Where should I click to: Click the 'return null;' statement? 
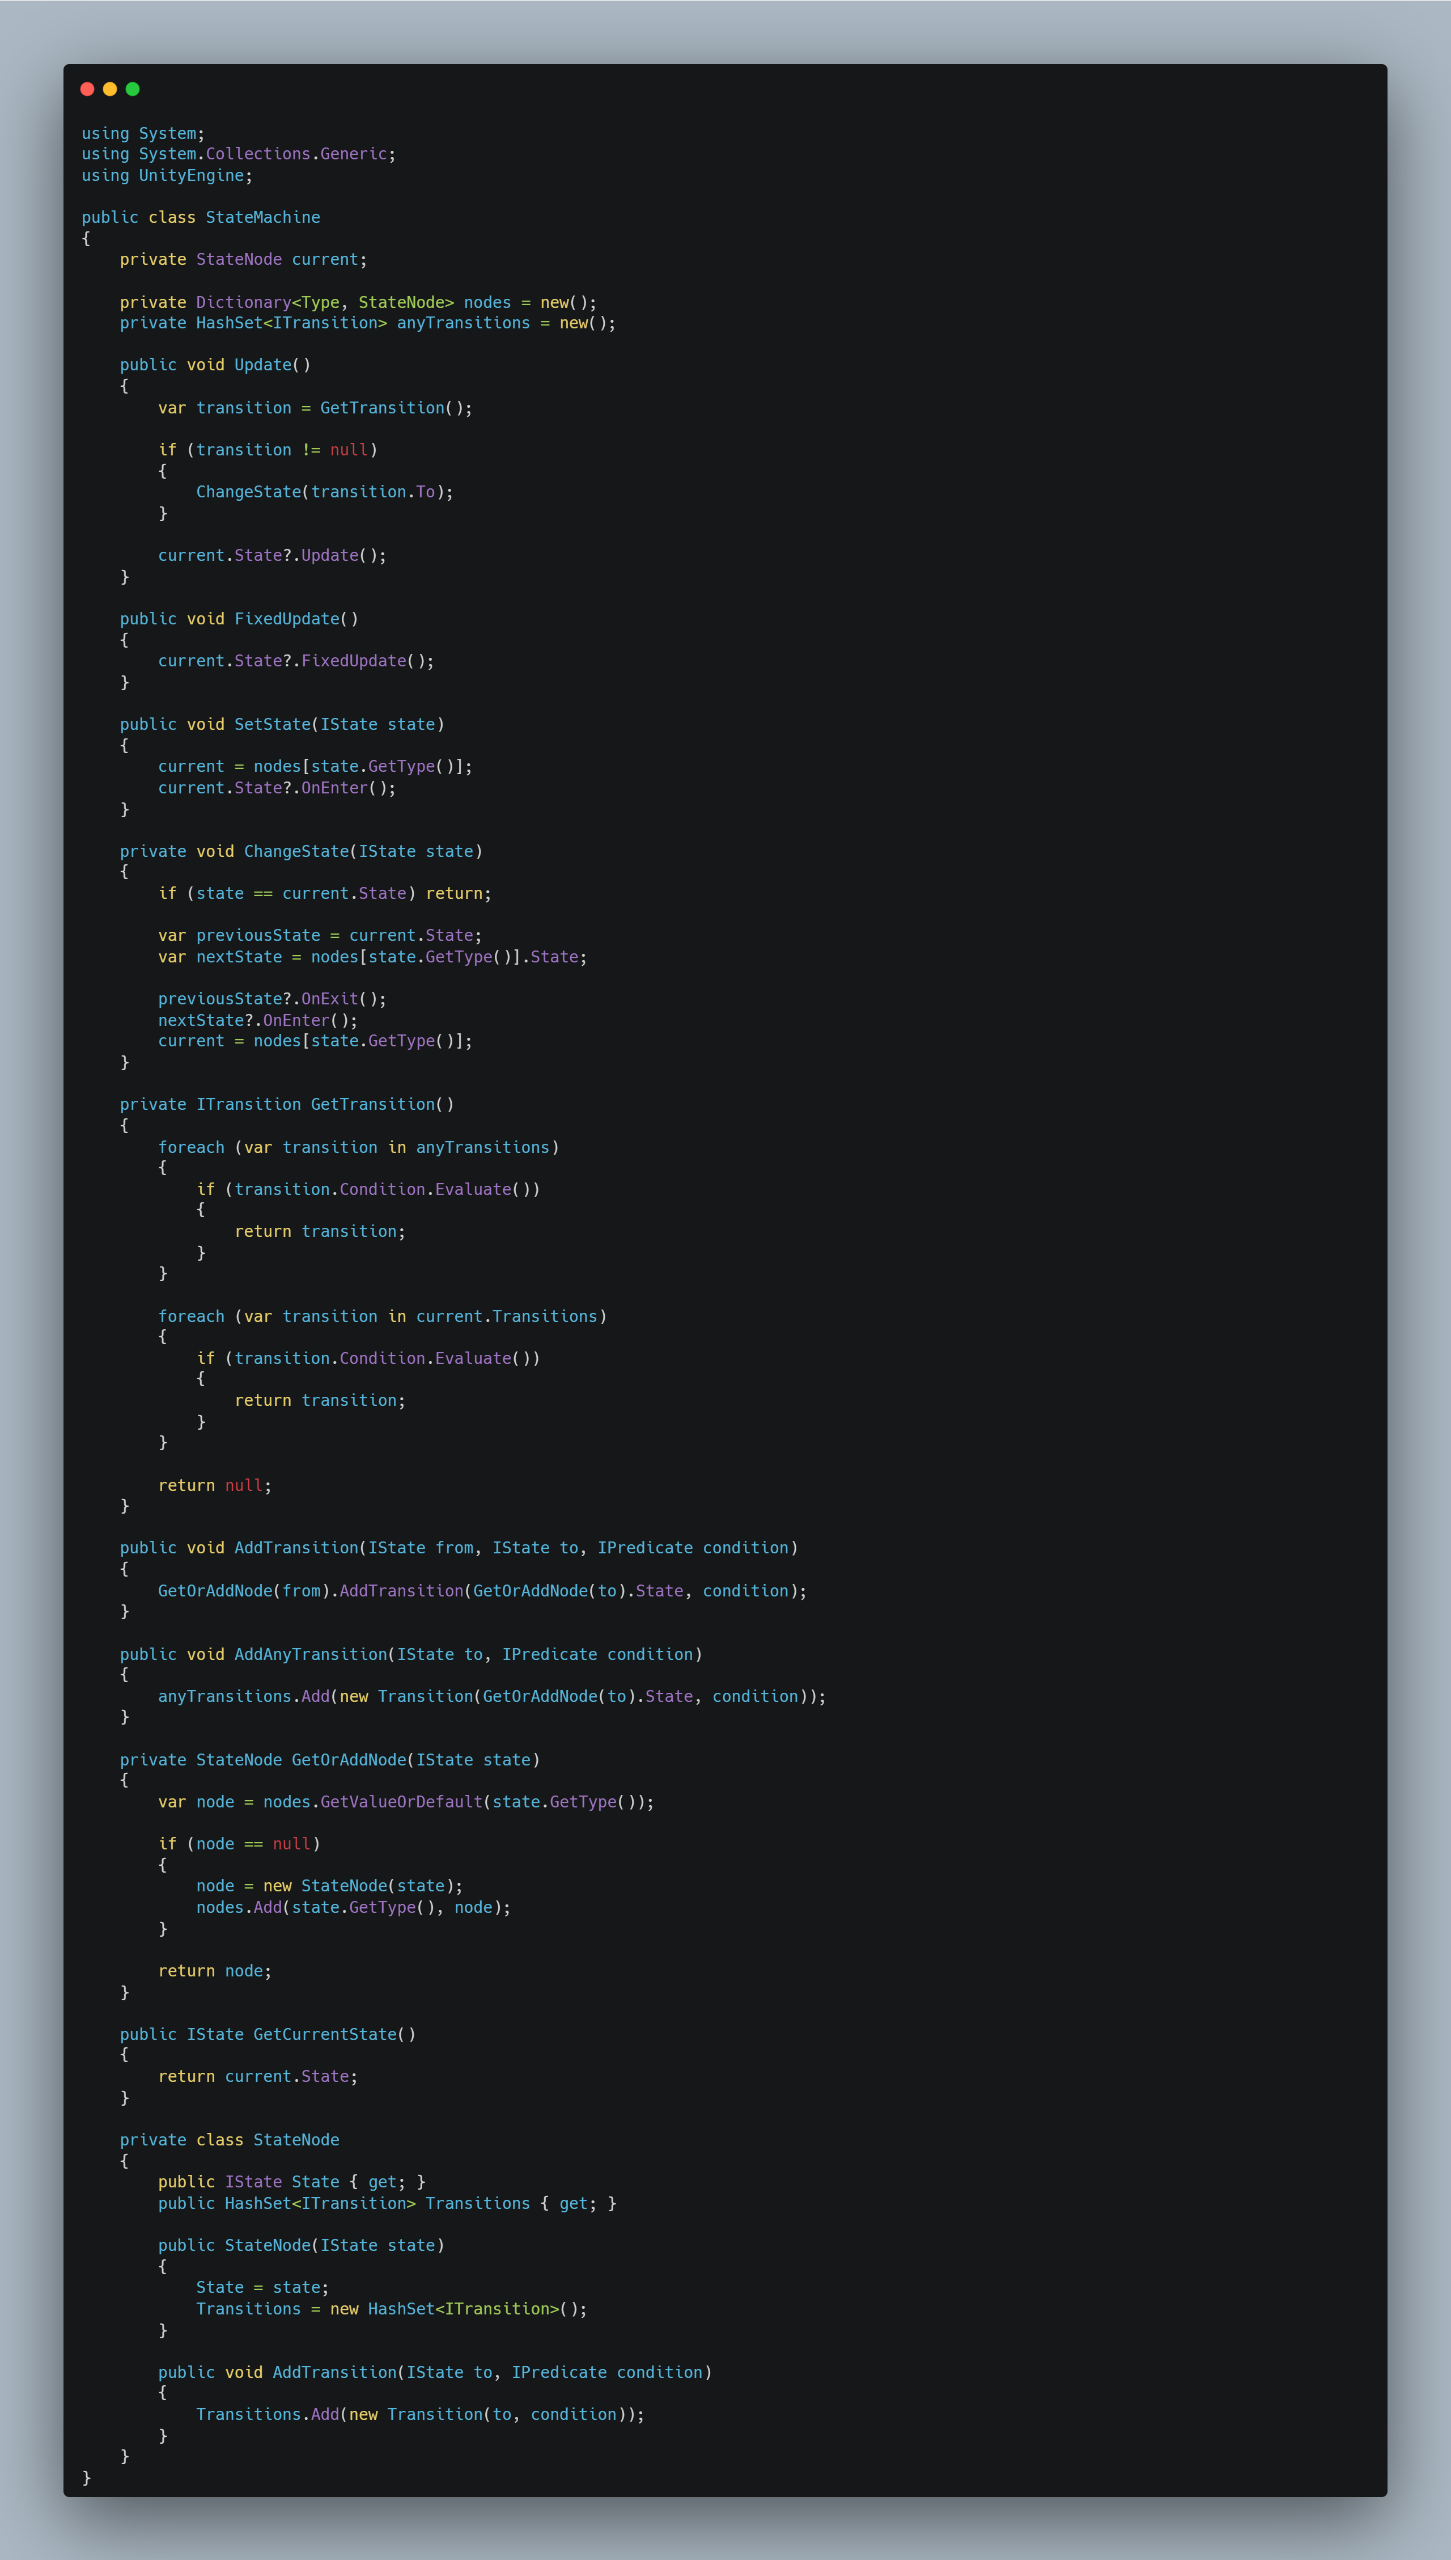pyautogui.click(x=215, y=1486)
